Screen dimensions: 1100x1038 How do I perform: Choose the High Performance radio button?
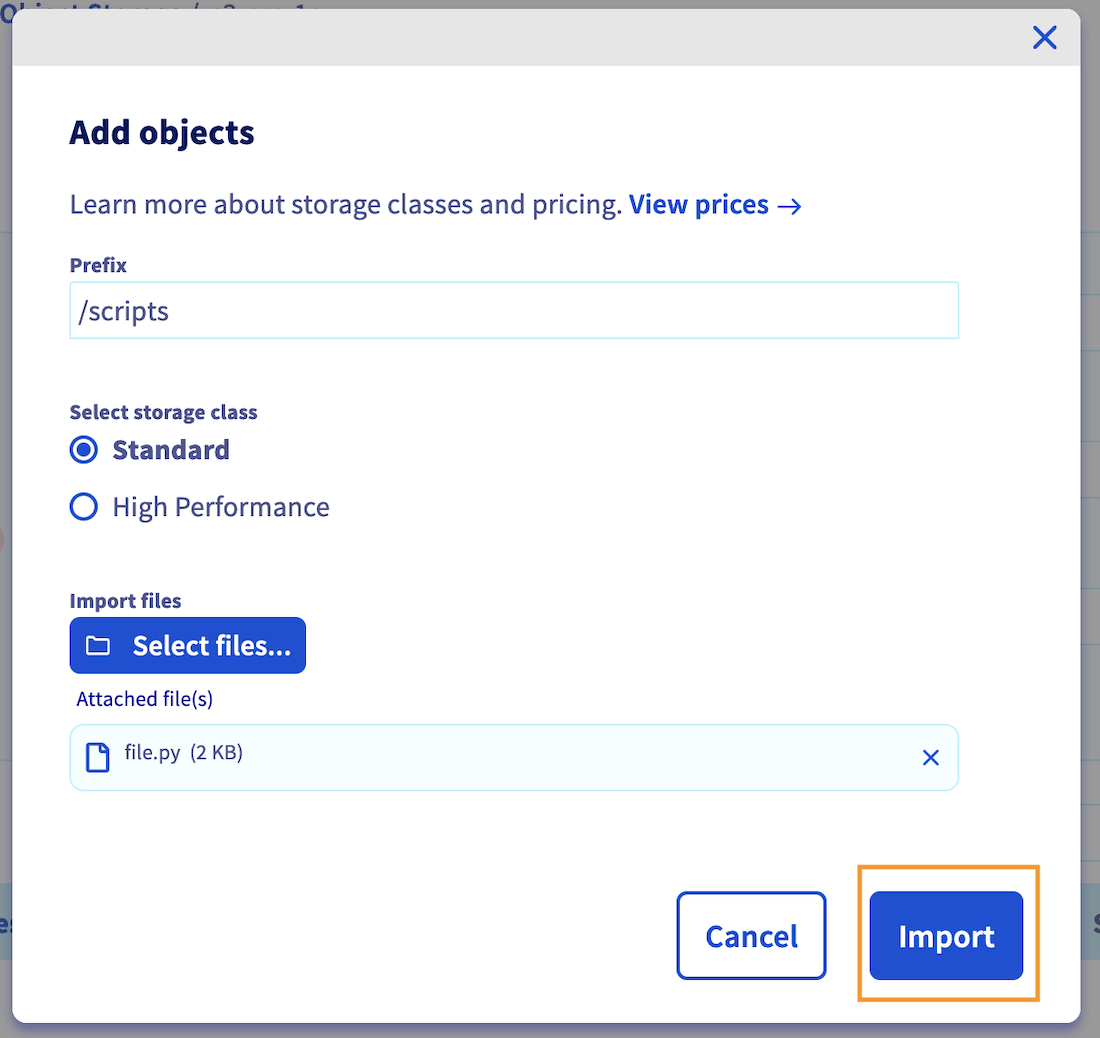(x=84, y=507)
